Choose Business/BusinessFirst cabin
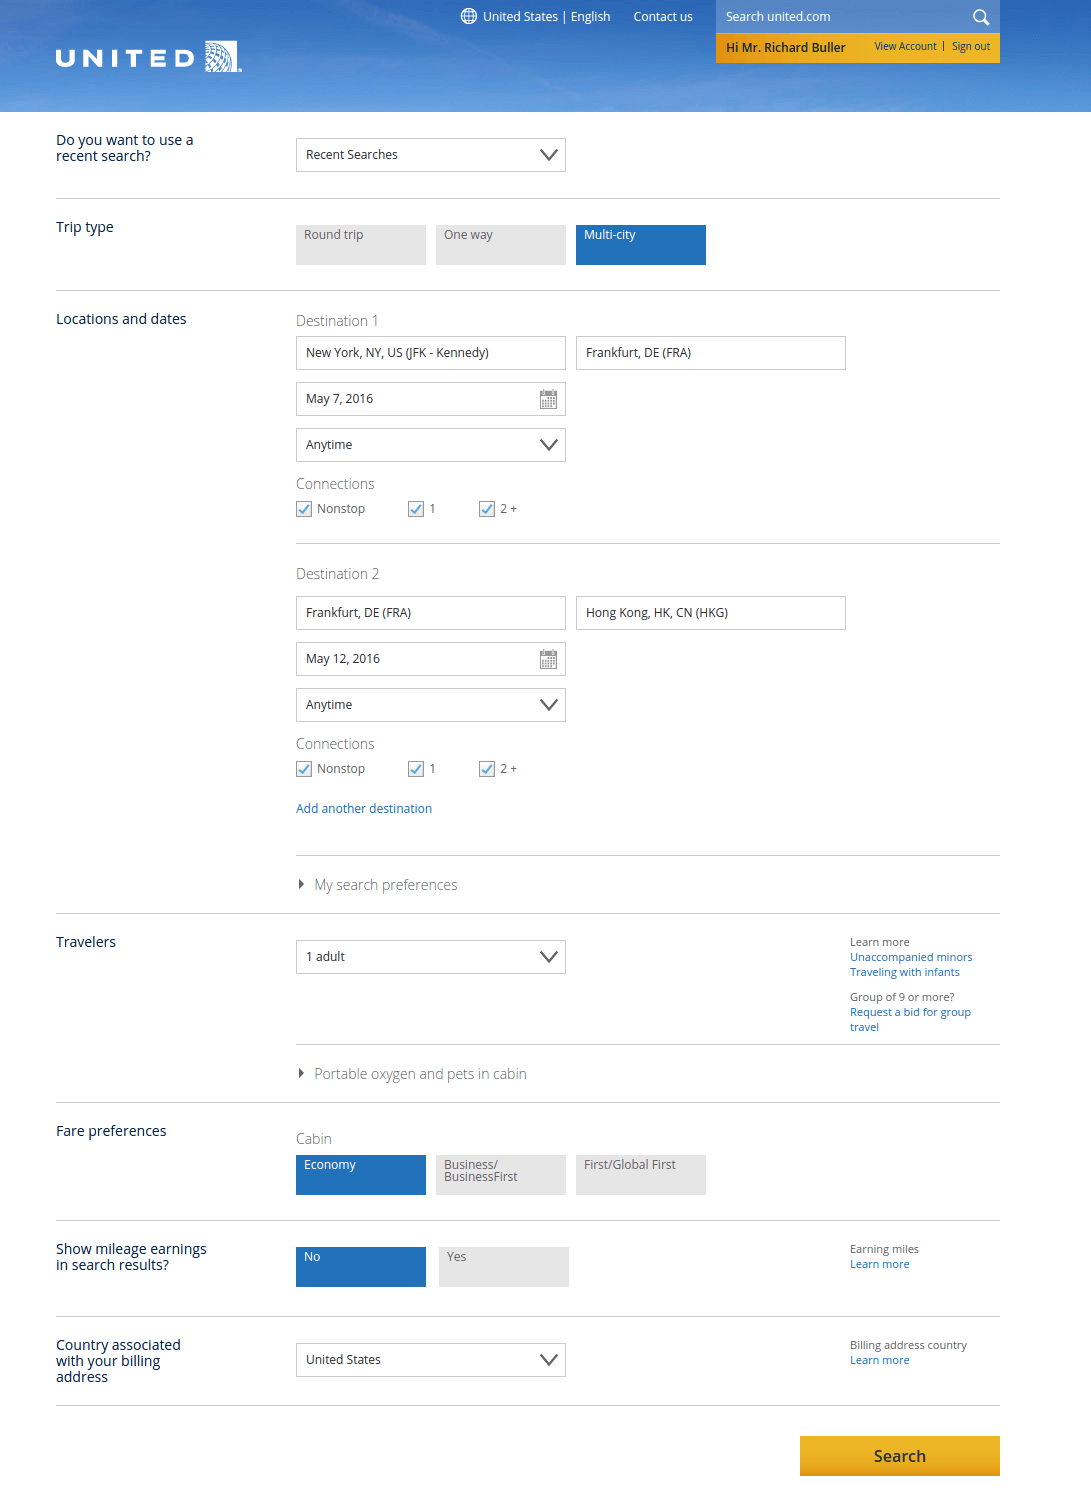Viewport: 1091px width, 1495px height. [x=501, y=1175]
